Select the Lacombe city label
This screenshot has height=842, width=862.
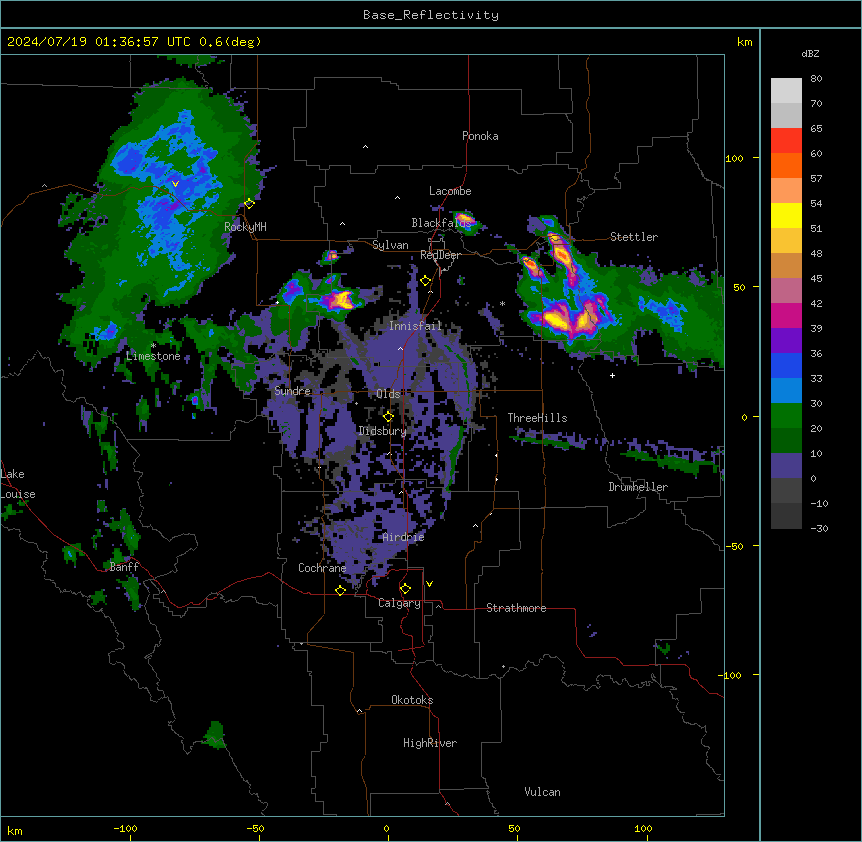click(450, 191)
